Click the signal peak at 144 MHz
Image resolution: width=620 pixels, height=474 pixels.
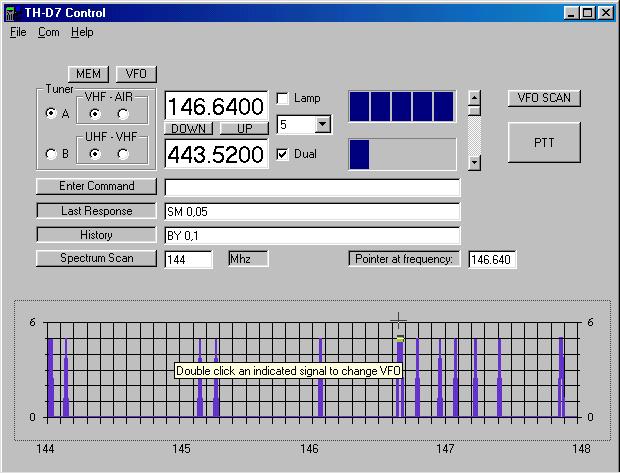(x=51, y=378)
